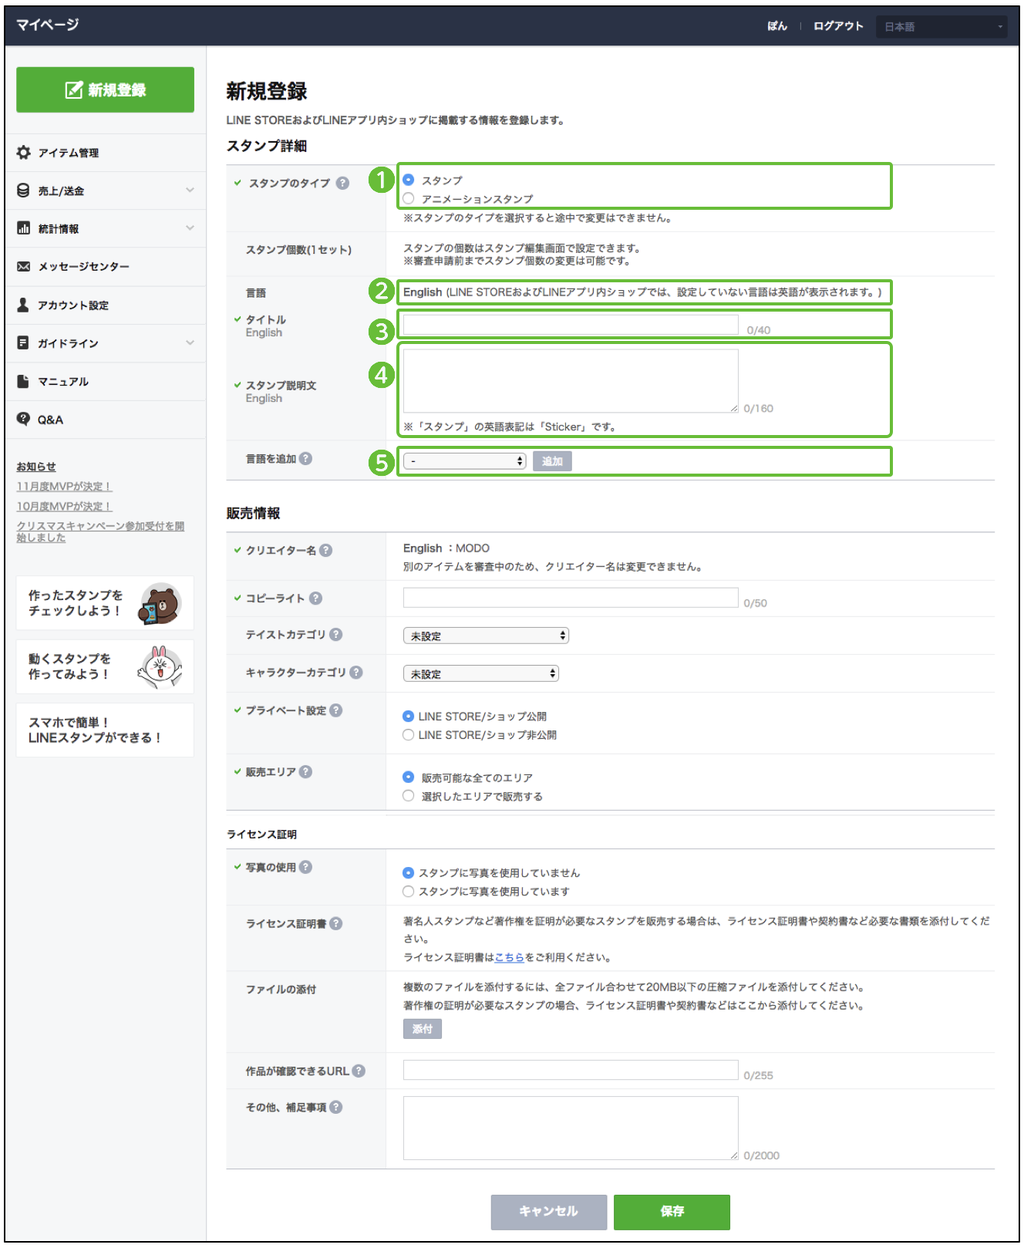Open the 言語を追加 language dropdown

click(465, 461)
